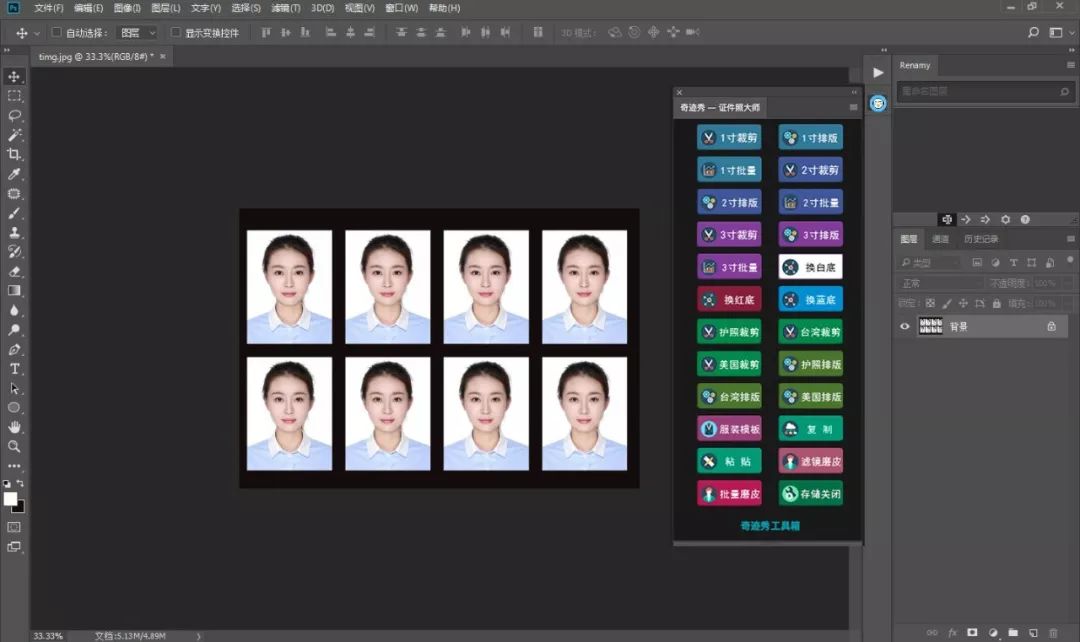Open the 不透明度 opacity dropdown
This screenshot has height=642, width=1080.
coord(1064,283)
